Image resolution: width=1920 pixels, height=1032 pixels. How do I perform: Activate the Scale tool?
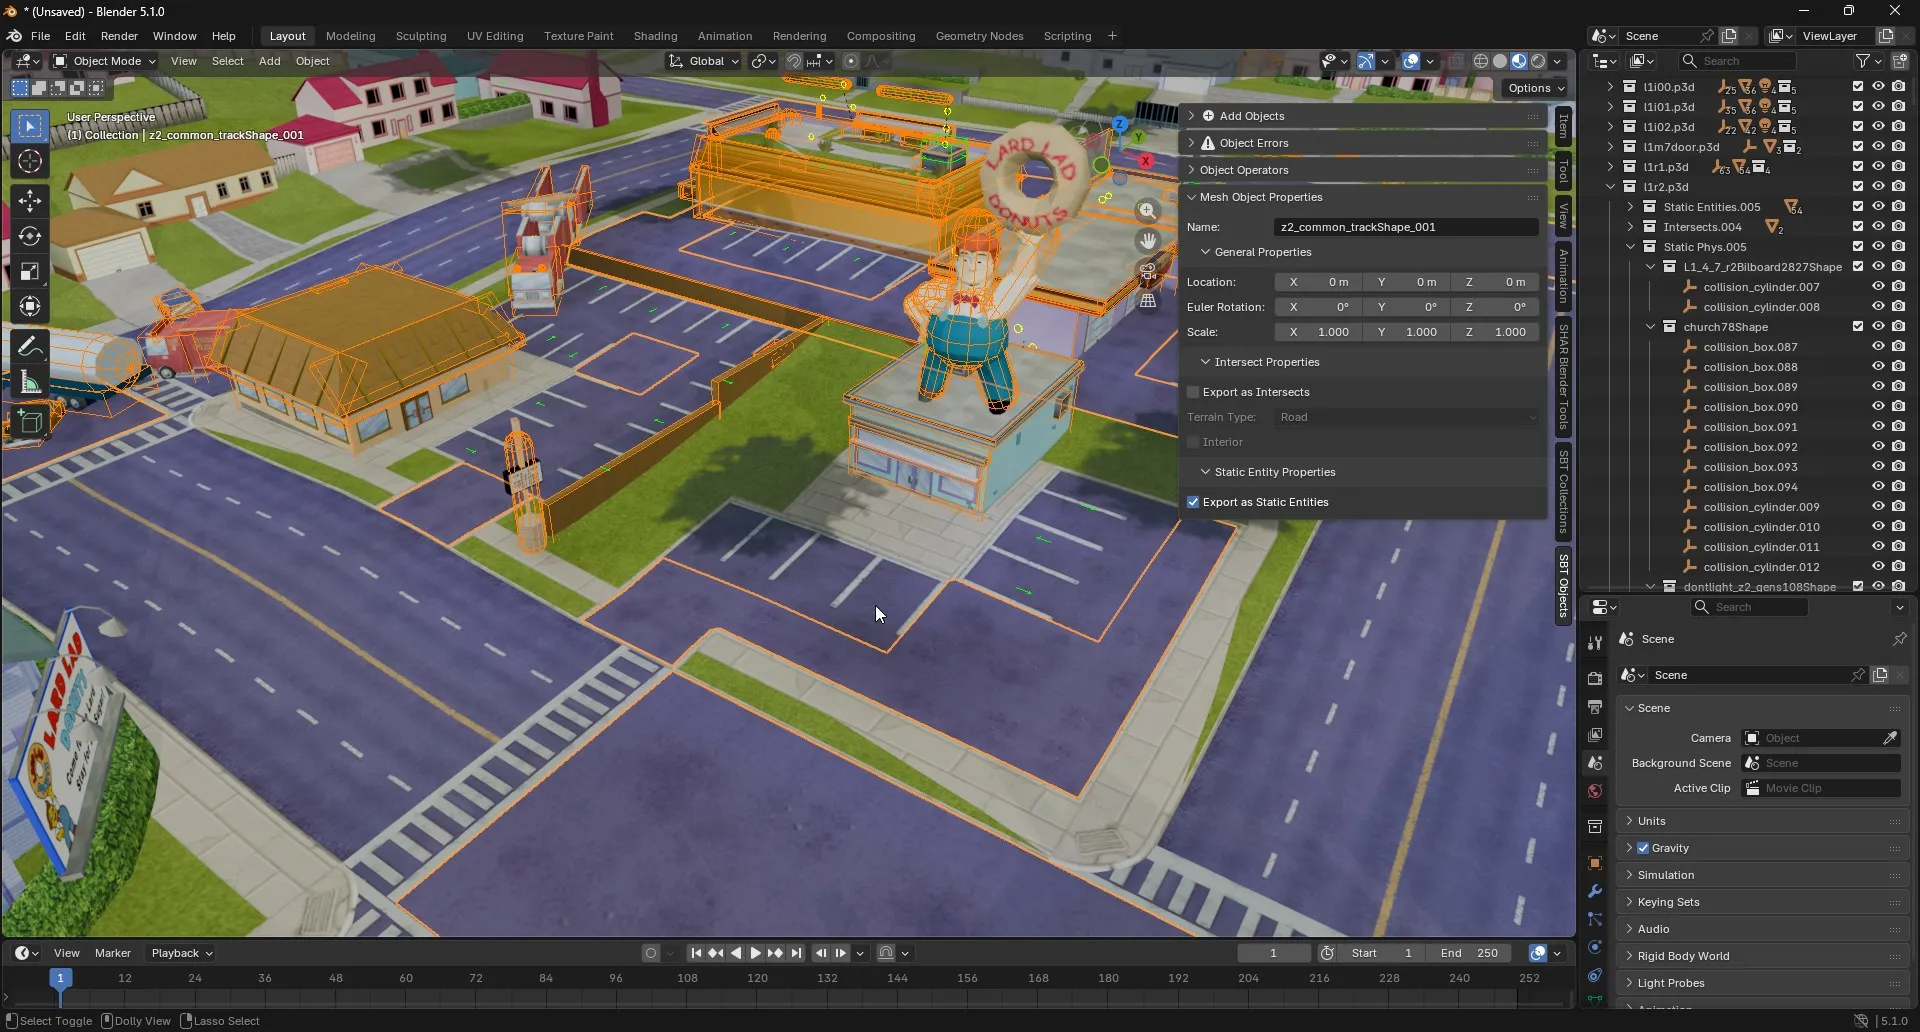pyautogui.click(x=30, y=272)
